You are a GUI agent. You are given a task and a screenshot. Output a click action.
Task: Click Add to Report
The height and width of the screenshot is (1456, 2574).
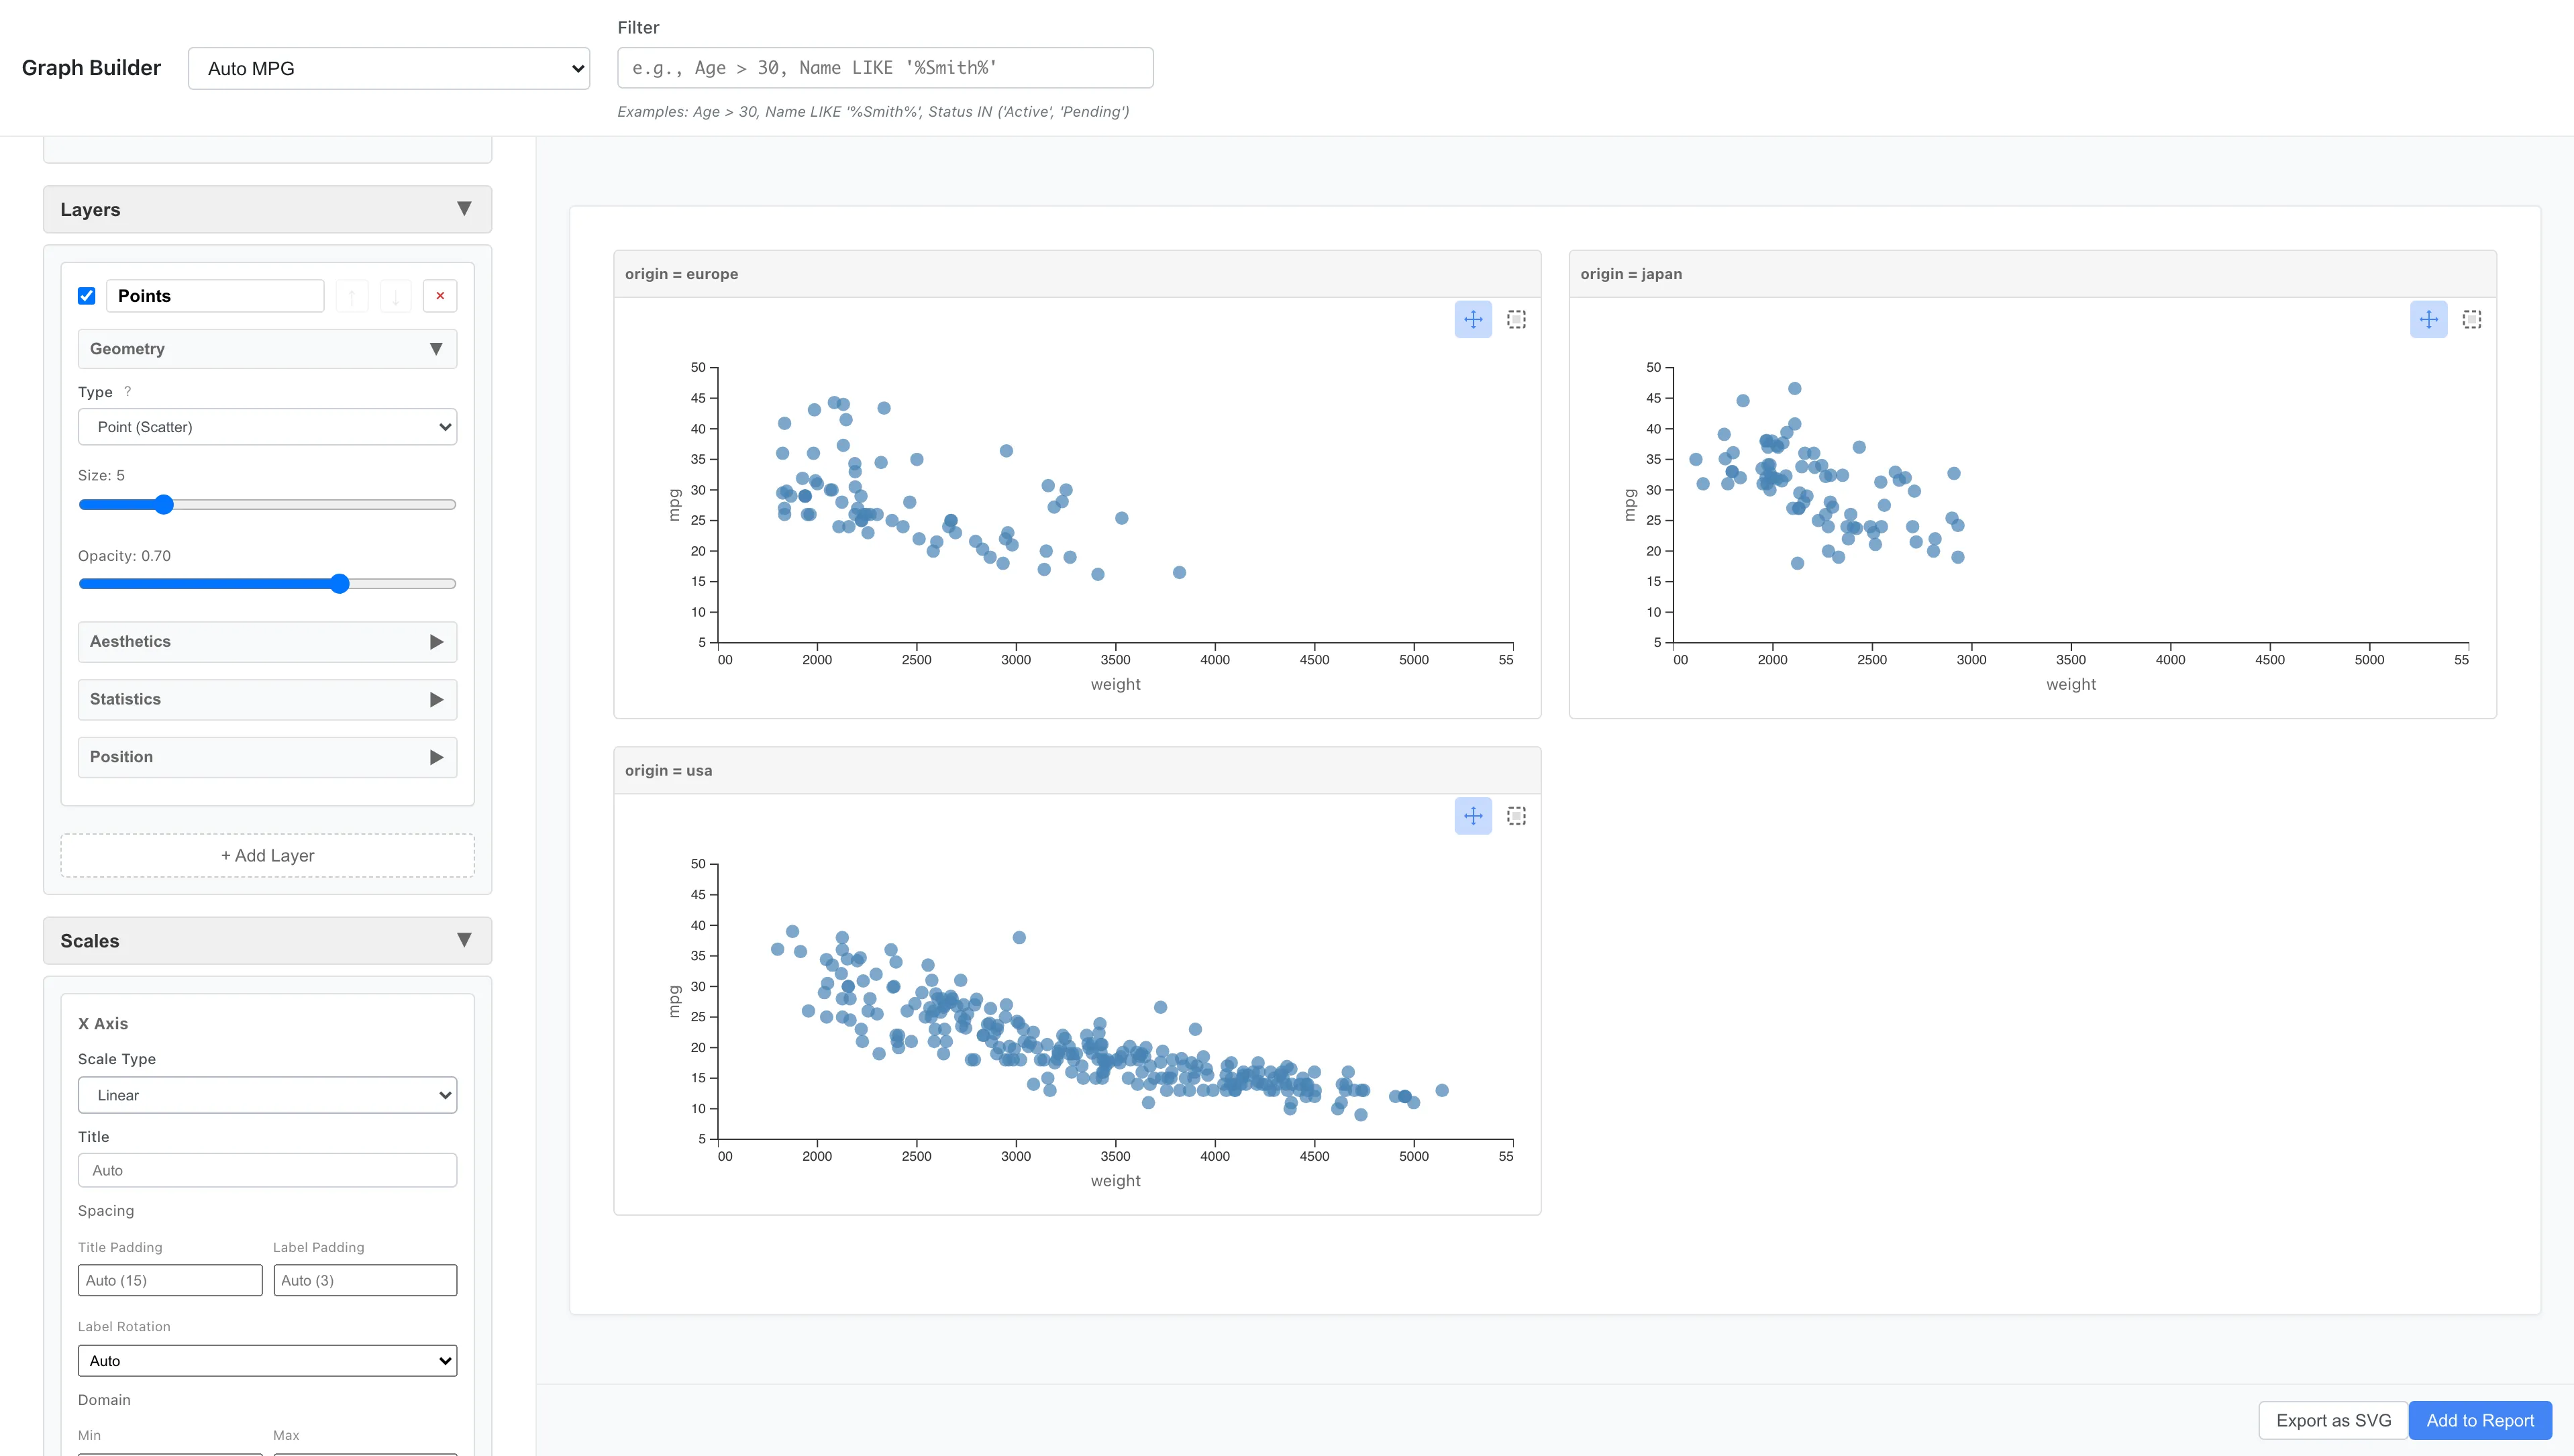click(2479, 1420)
